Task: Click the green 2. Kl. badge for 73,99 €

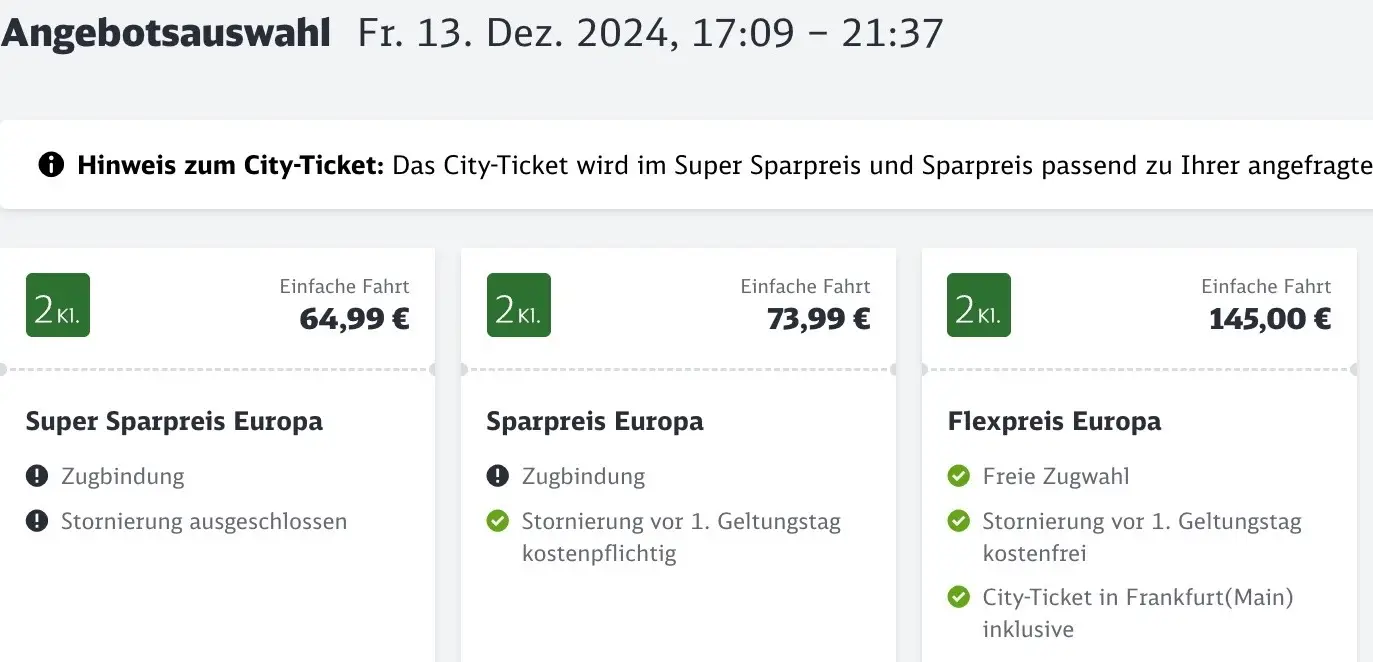Action: tap(519, 305)
